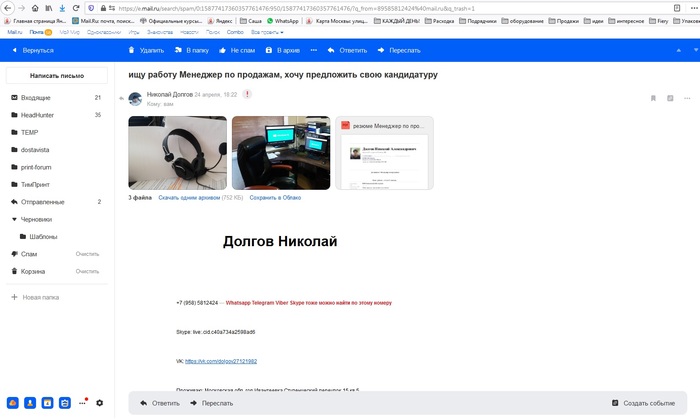Click Ответить in the bottom reply bar
The width and height of the screenshot is (700, 419).
pos(160,403)
